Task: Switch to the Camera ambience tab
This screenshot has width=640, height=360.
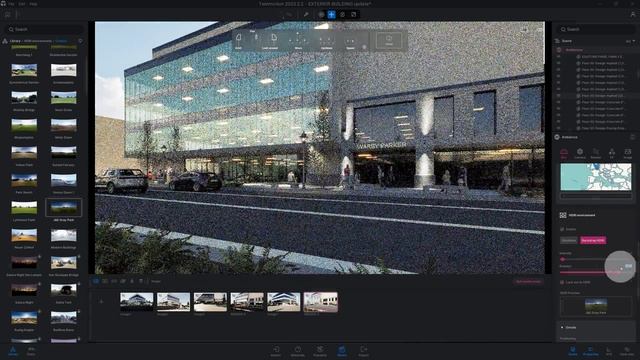Action: coord(580,153)
